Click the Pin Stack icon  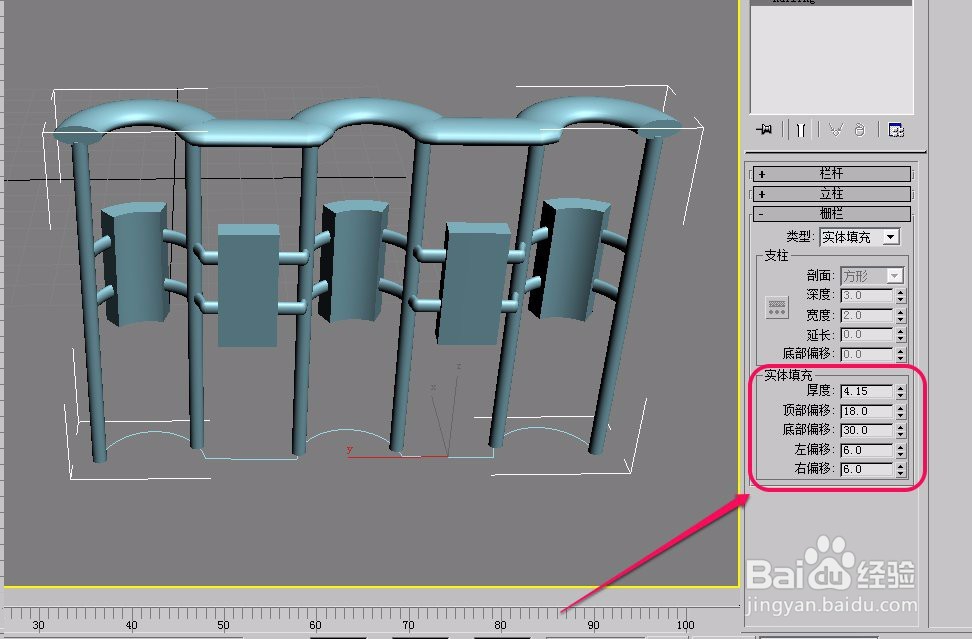[764, 130]
